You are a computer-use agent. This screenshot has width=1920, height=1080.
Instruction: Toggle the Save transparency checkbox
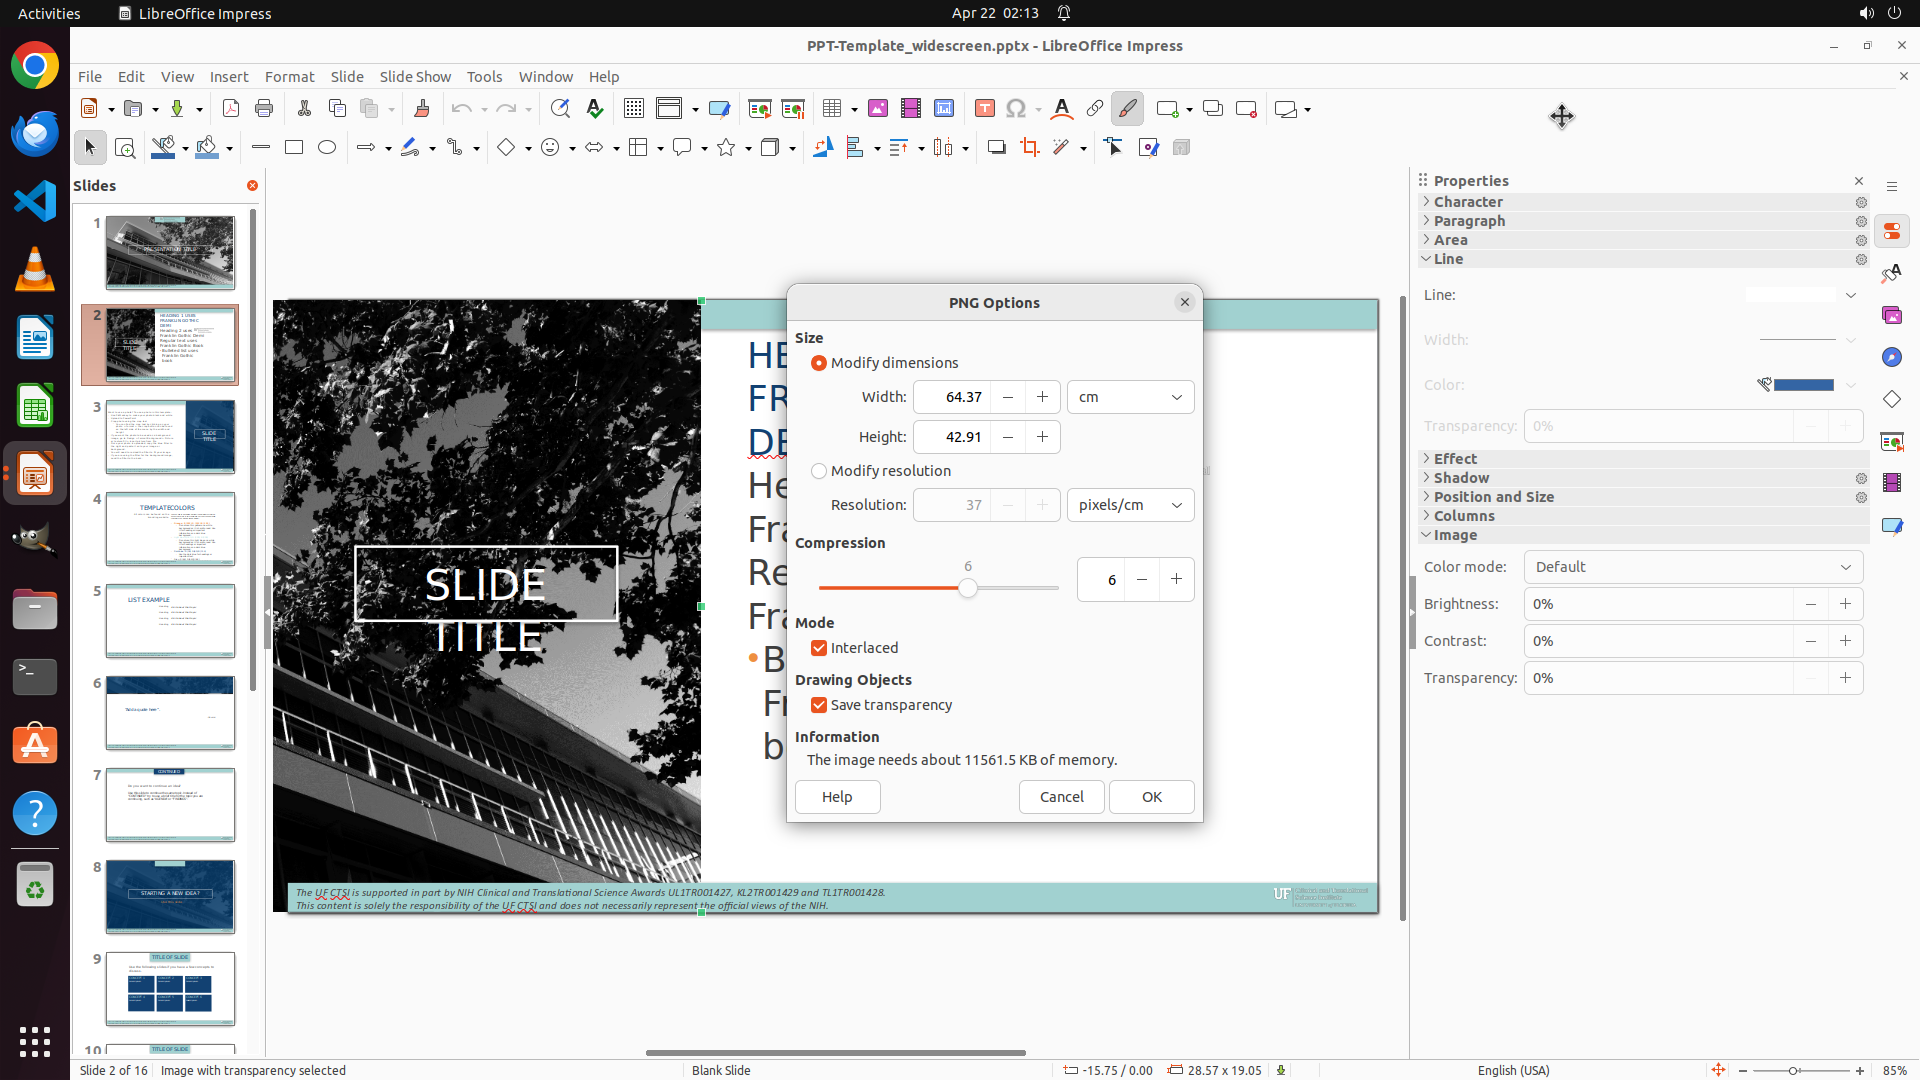pyautogui.click(x=820, y=705)
